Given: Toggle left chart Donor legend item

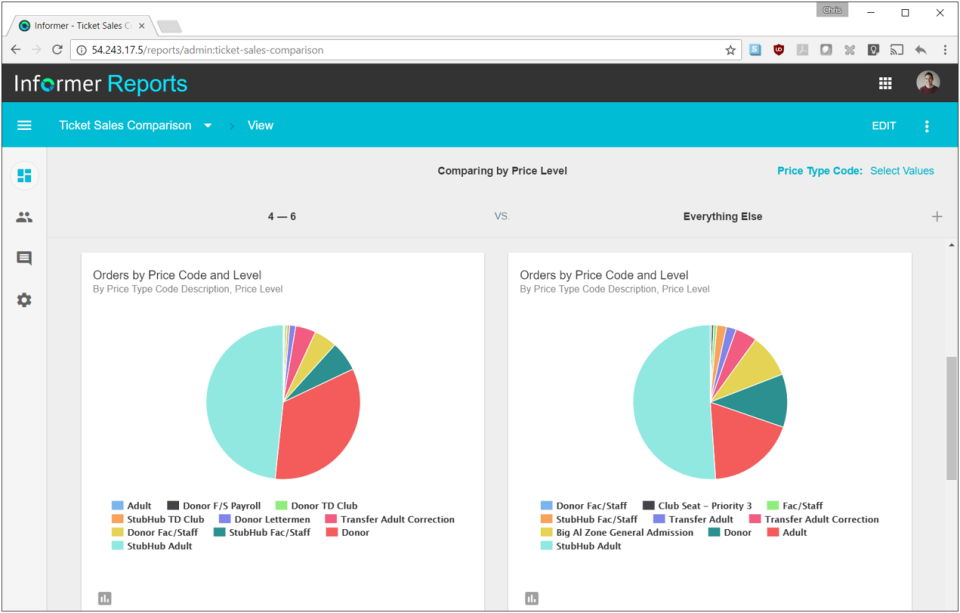Looking at the screenshot, I should pos(348,533).
